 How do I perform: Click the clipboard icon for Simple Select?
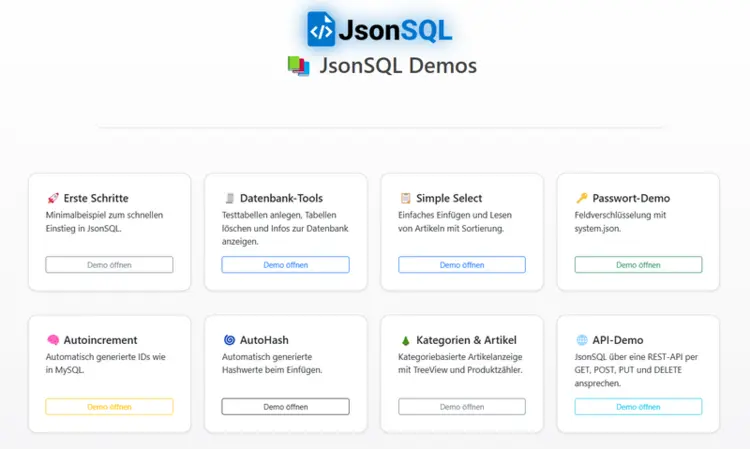tap(405, 198)
